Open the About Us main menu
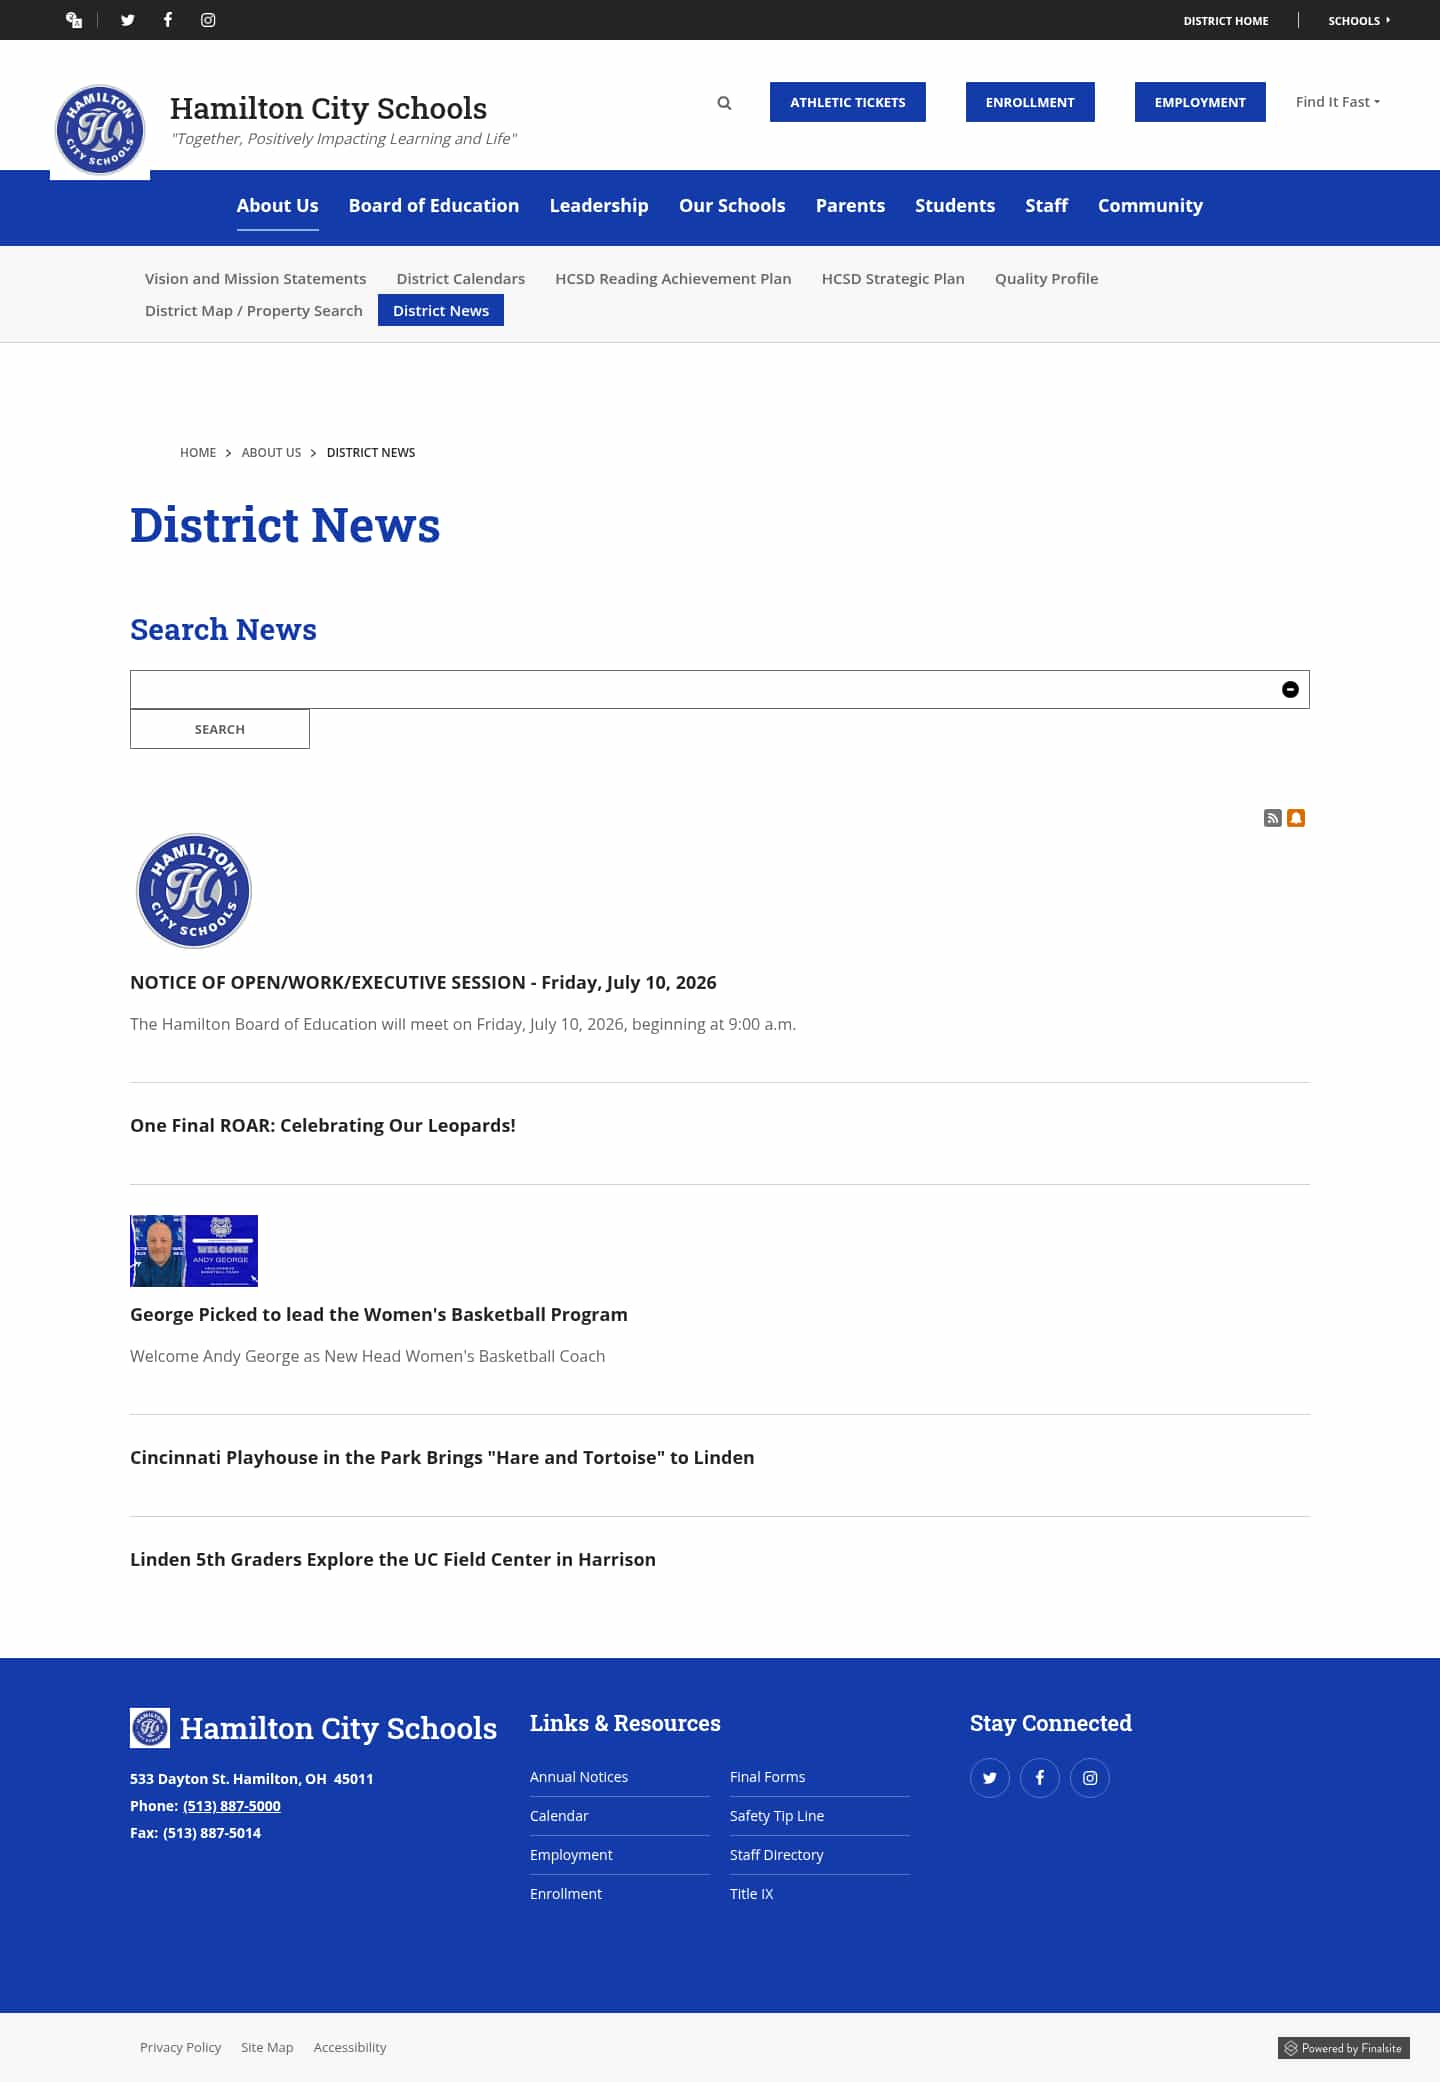This screenshot has width=1440, height=2082. [x=277, y=206]
